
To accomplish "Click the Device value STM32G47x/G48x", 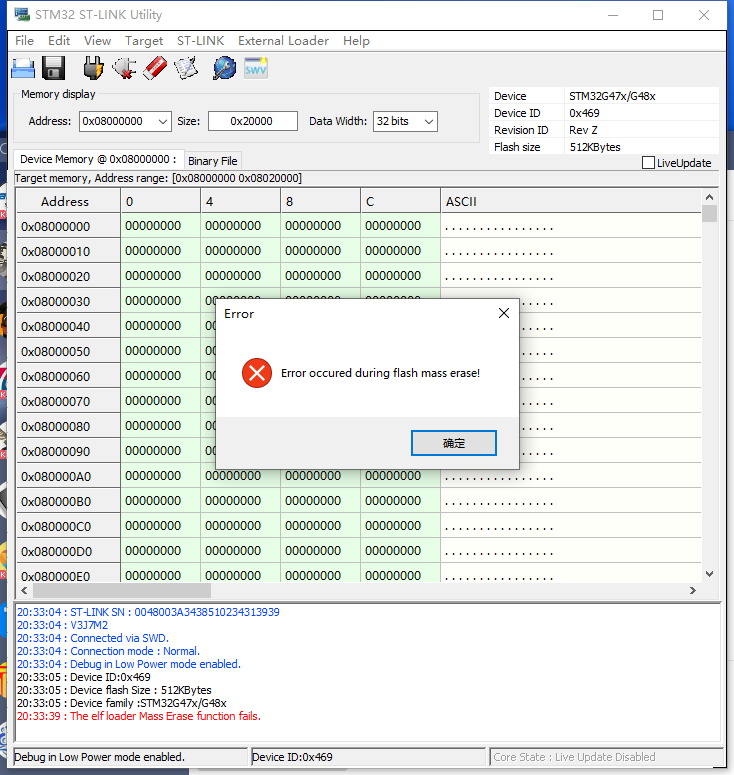I will click(x=612, y=96).
